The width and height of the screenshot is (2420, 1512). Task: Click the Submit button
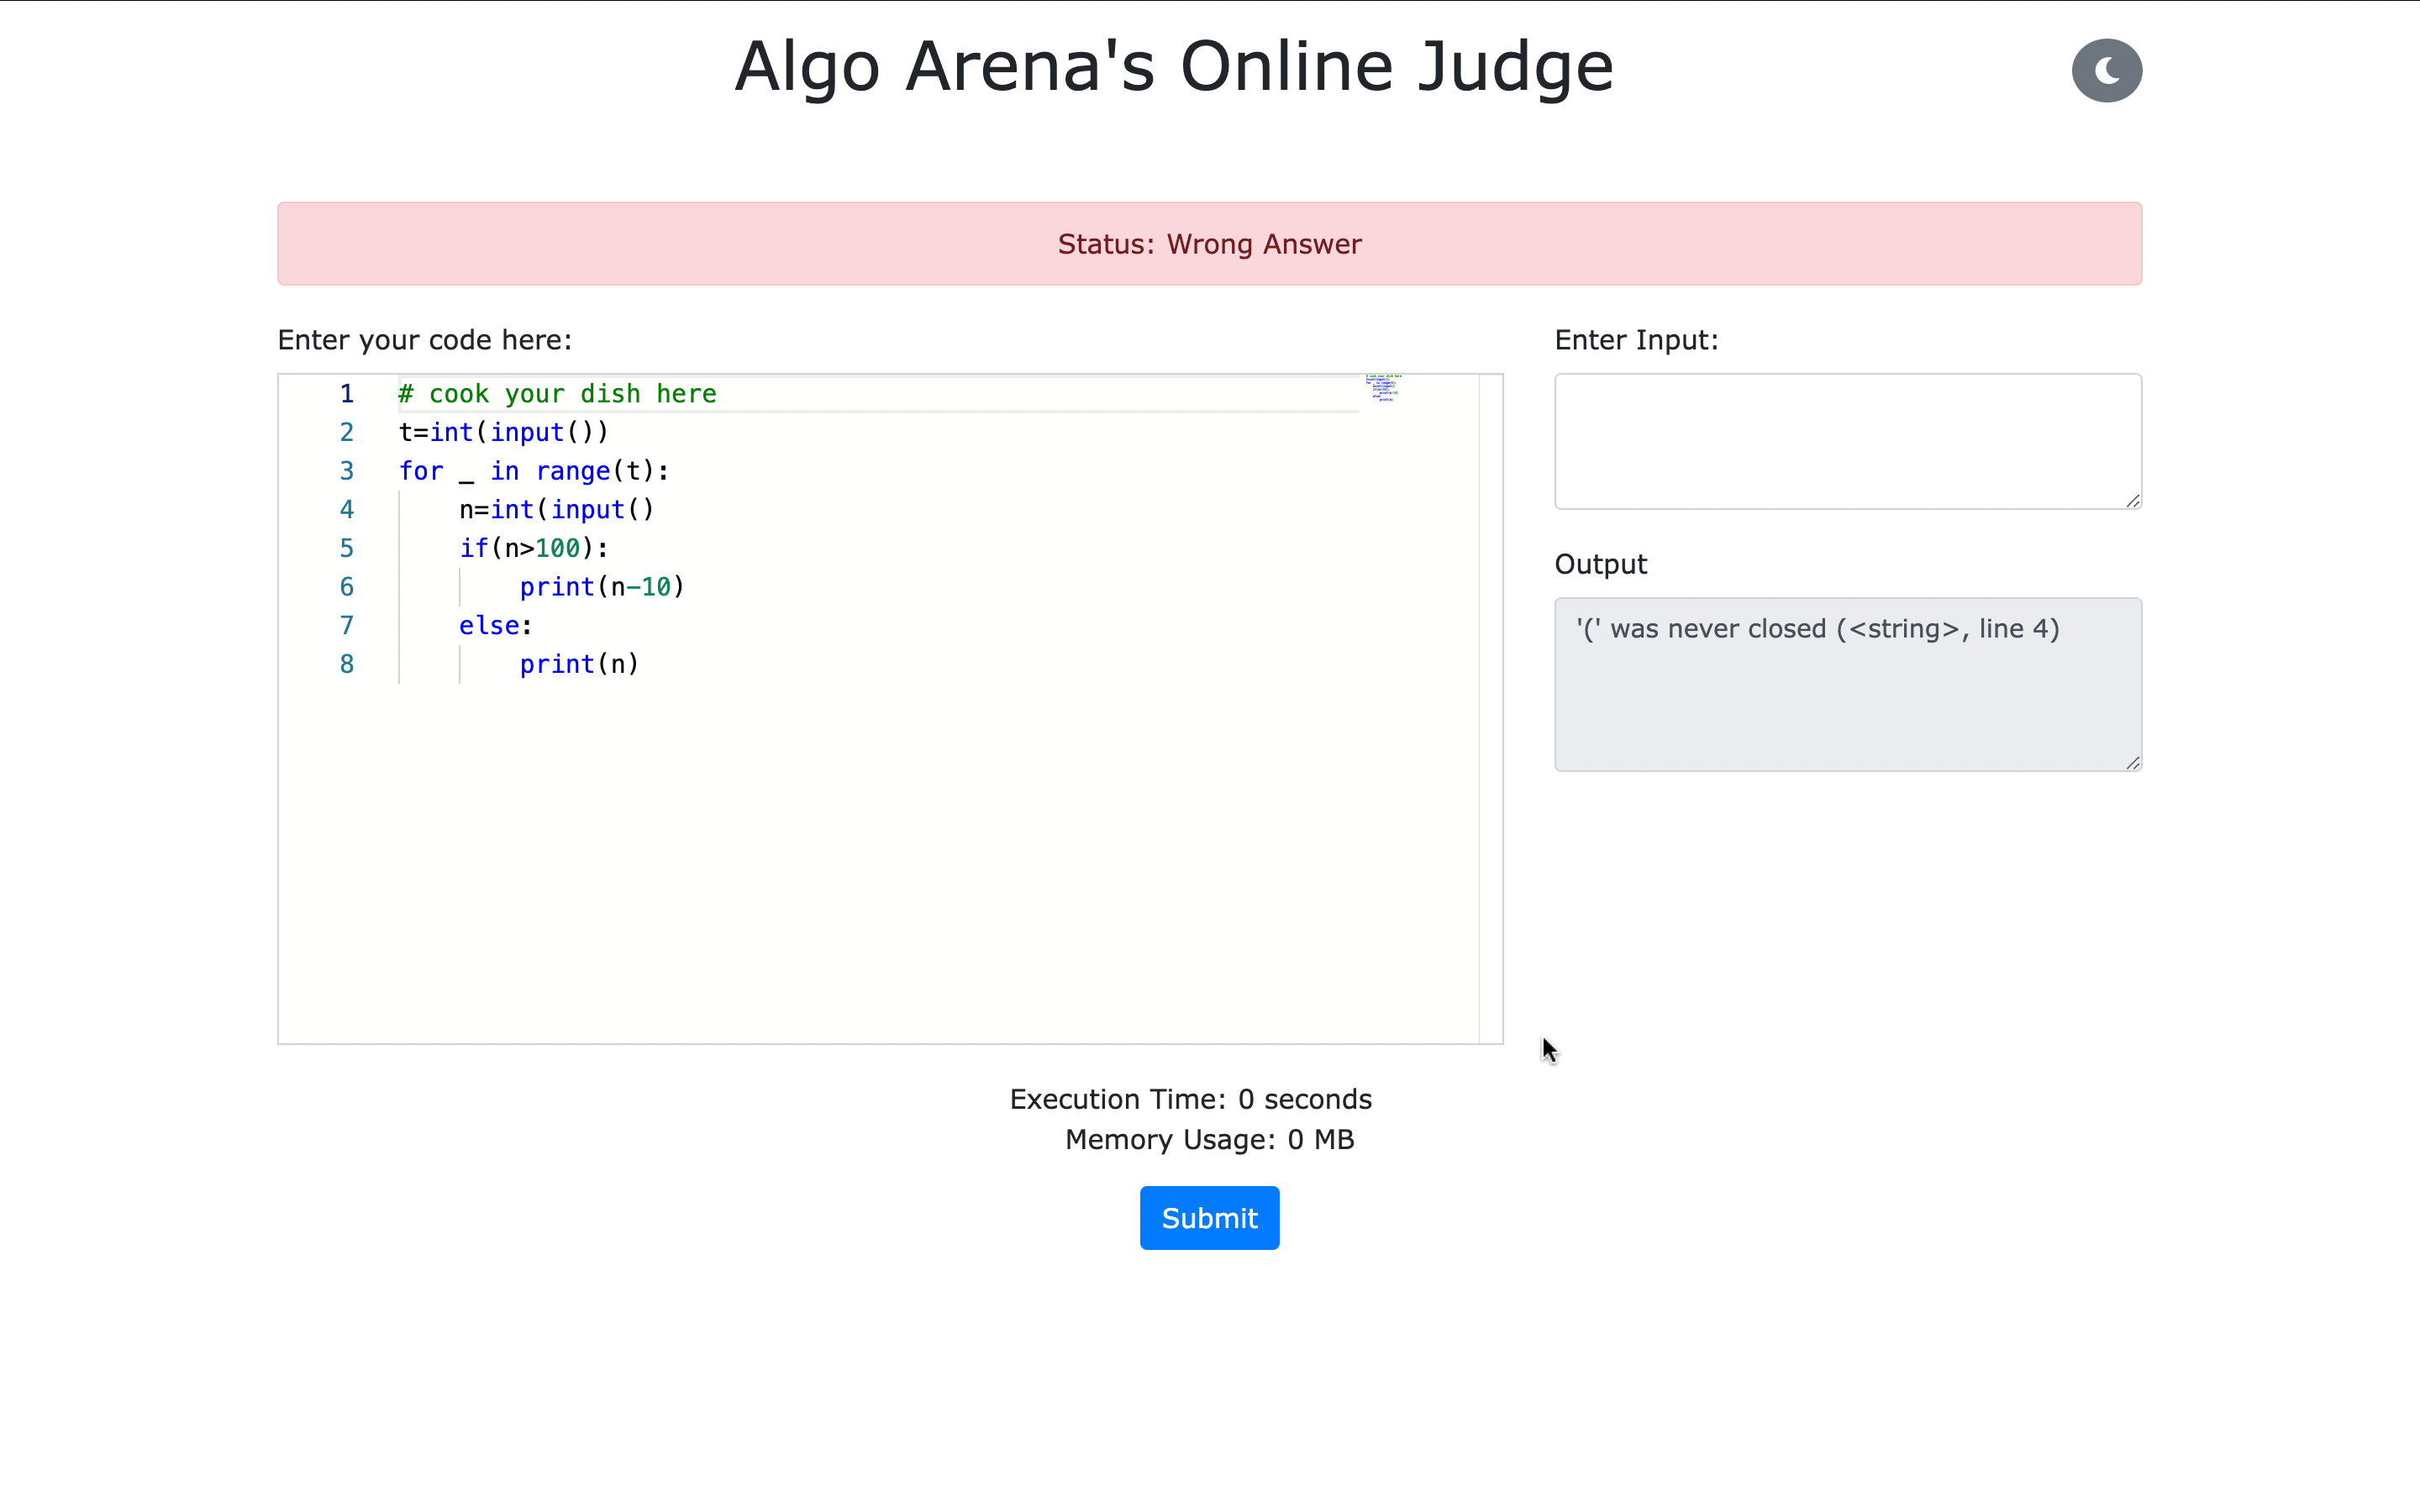(1209, 1217)
